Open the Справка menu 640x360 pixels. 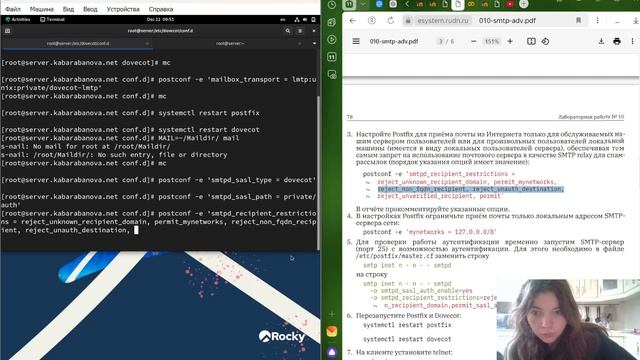(x=161, y=9)
